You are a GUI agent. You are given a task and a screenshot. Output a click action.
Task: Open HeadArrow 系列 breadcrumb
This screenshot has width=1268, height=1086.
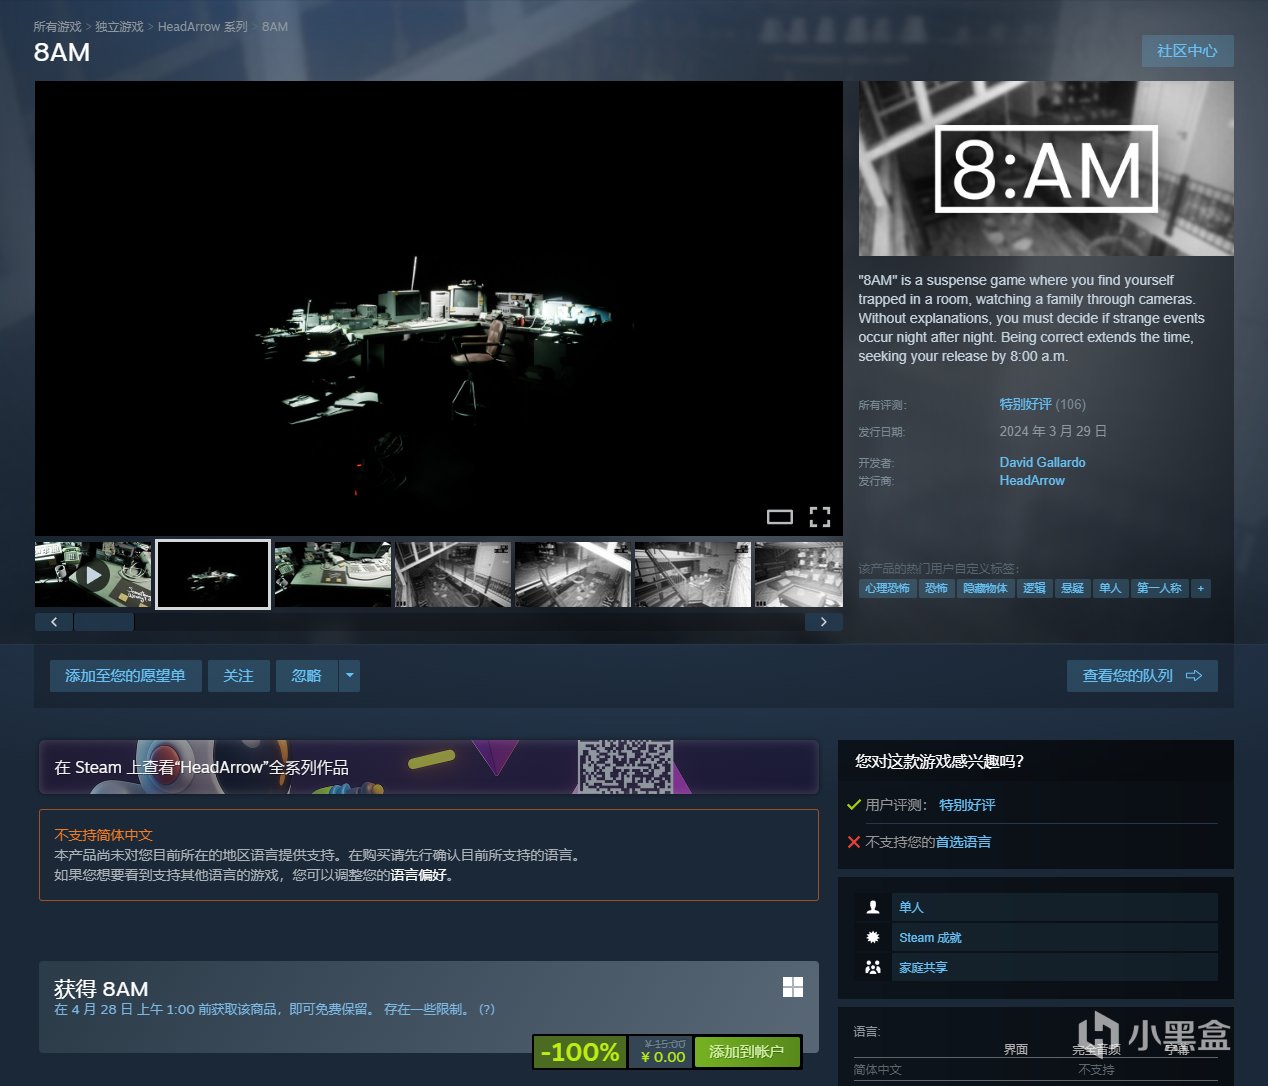pyautogui.click(x=202, y=27)
